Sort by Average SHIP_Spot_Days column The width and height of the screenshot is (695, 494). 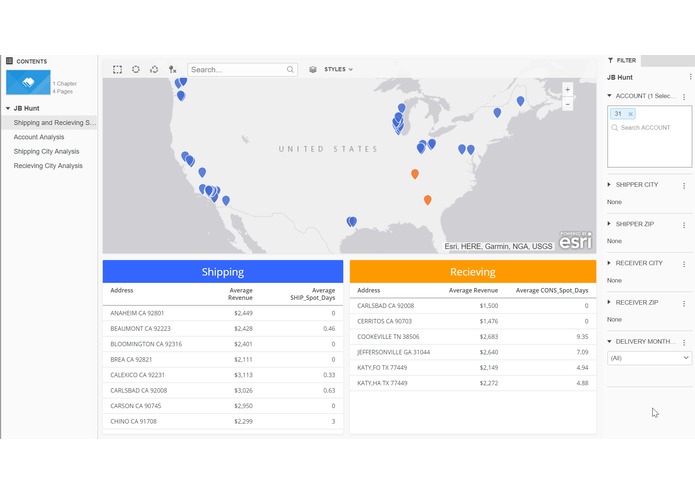point(312,294)
